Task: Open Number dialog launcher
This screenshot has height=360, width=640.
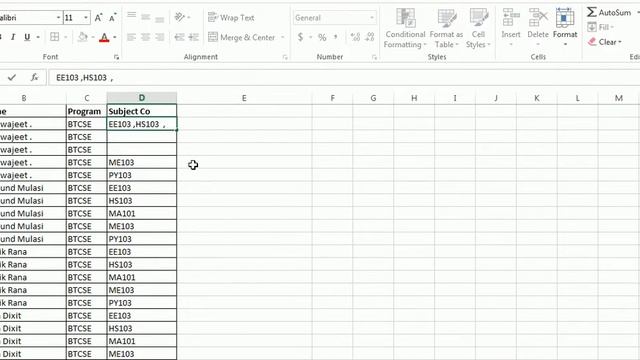Action: pyautogui.click(x=374, y=57)
